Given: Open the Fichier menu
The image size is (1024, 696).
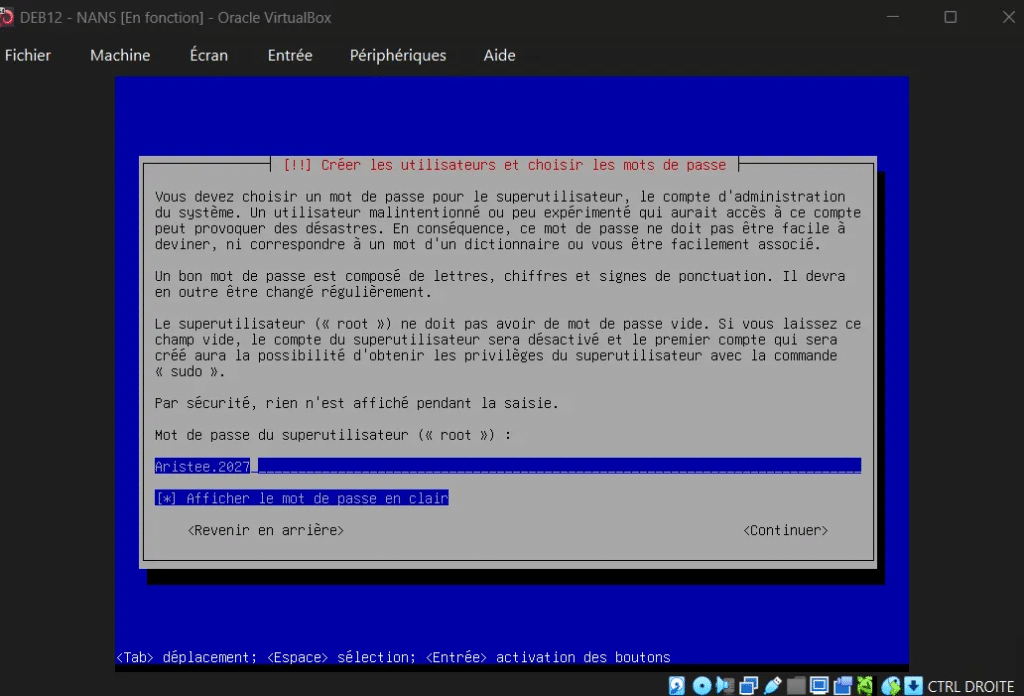Looking at the screenshot, I should pyautogui.click(x=28, y=55).
